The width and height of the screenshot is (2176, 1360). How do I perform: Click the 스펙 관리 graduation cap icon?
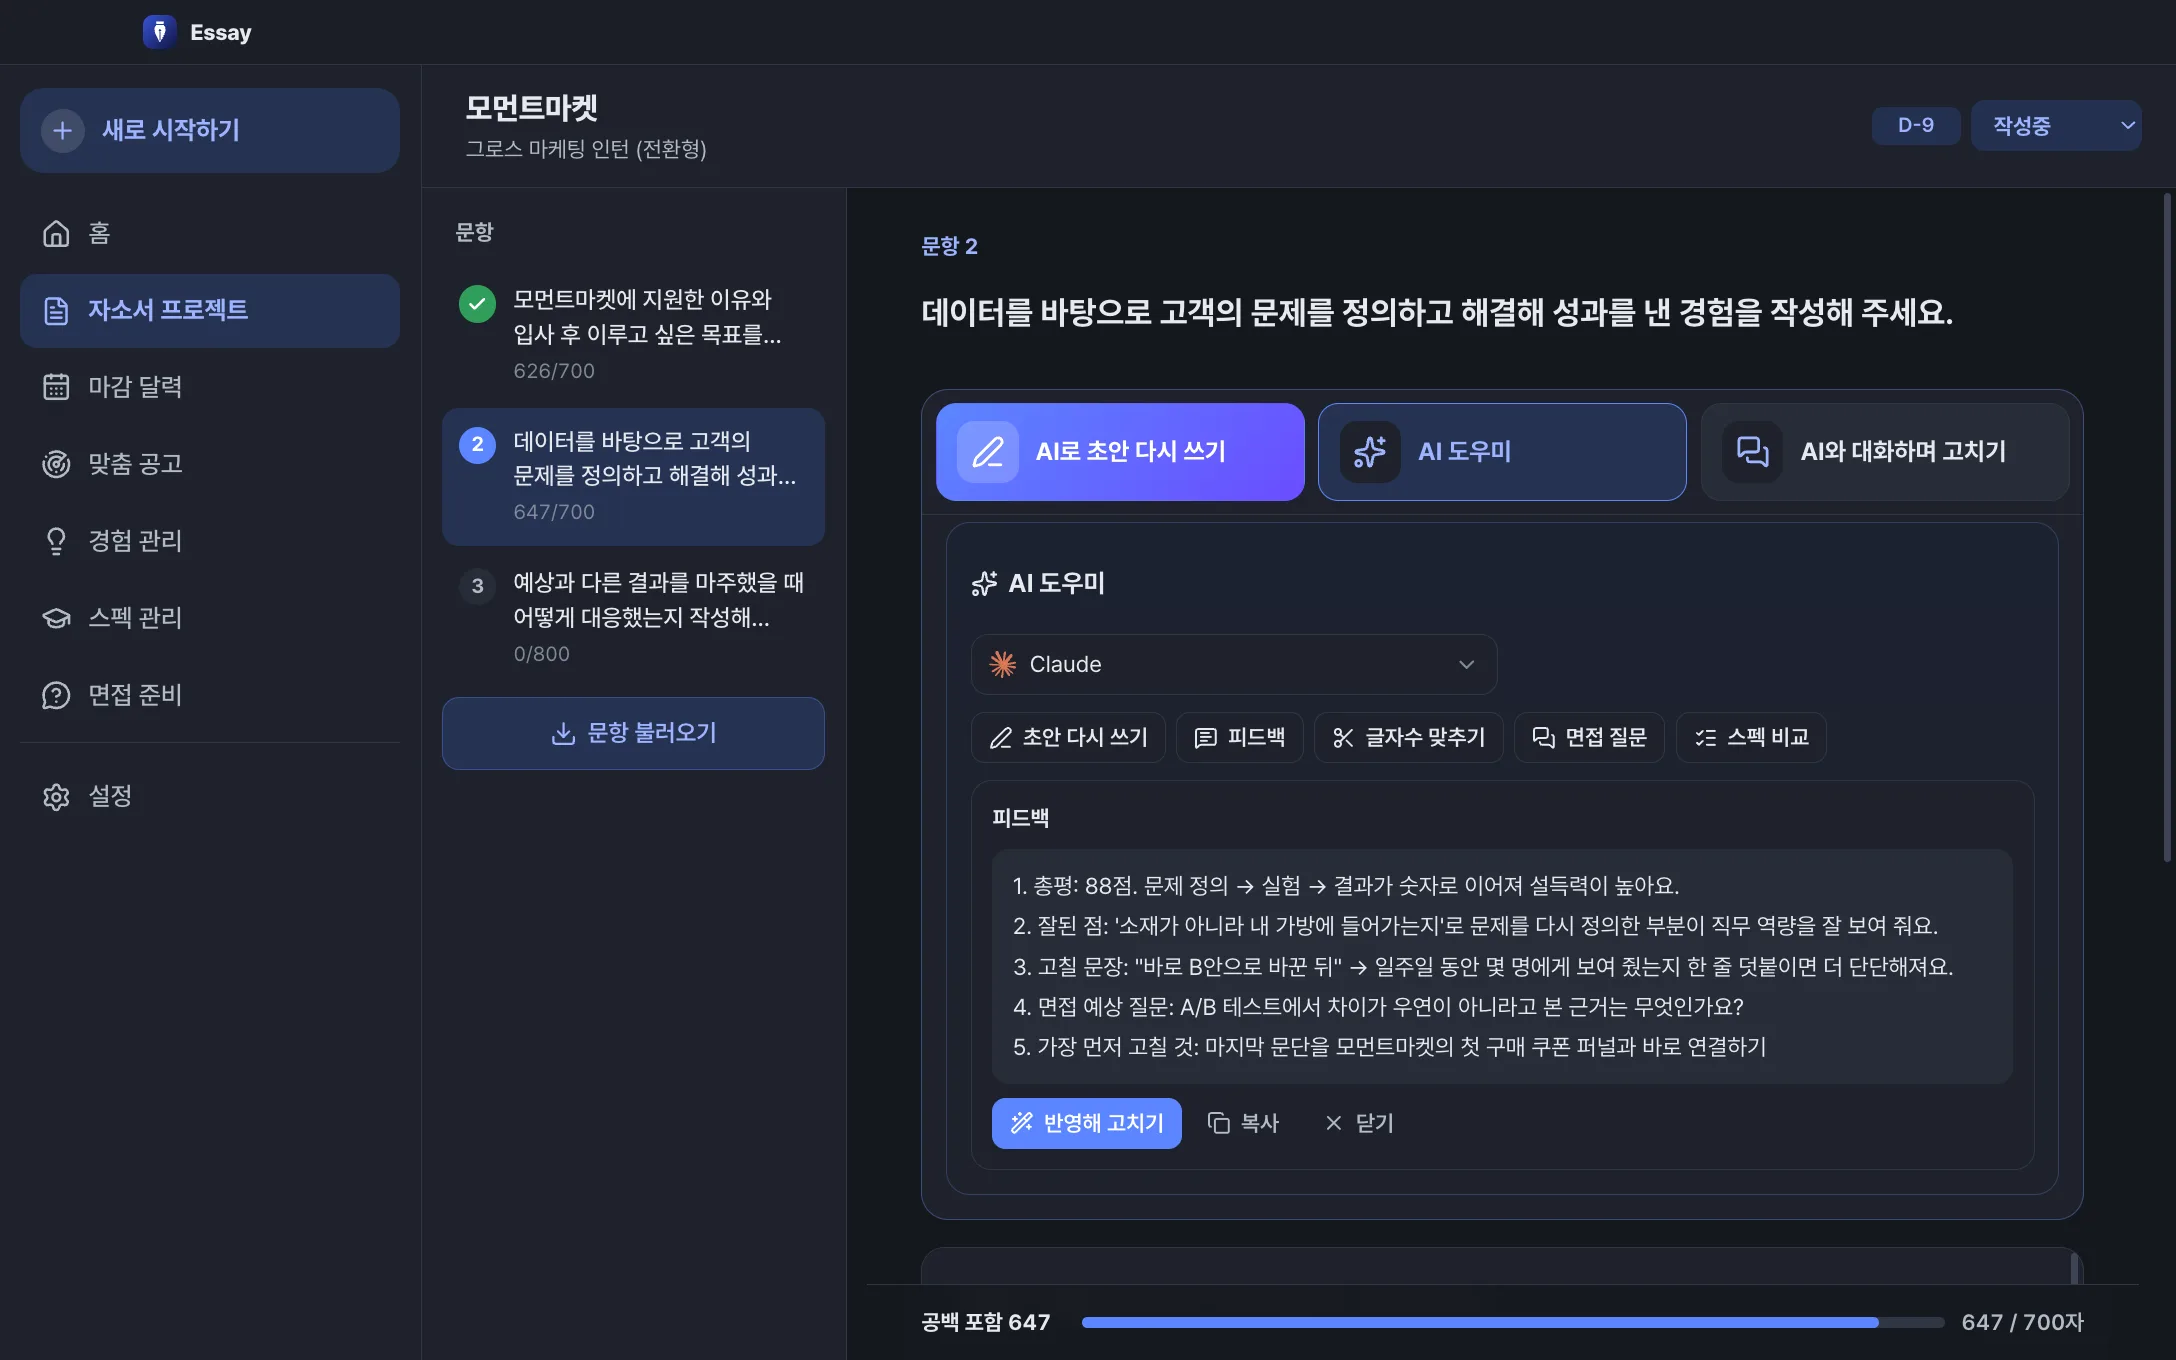pyautogui.click(x=56, y=618)
